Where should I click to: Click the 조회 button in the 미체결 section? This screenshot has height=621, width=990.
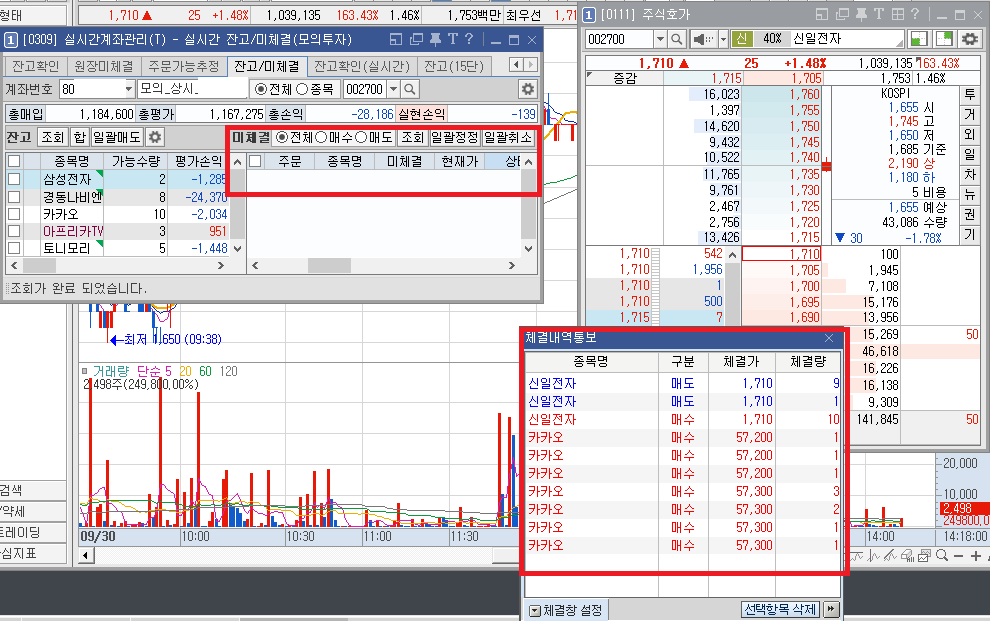[412, 137]
